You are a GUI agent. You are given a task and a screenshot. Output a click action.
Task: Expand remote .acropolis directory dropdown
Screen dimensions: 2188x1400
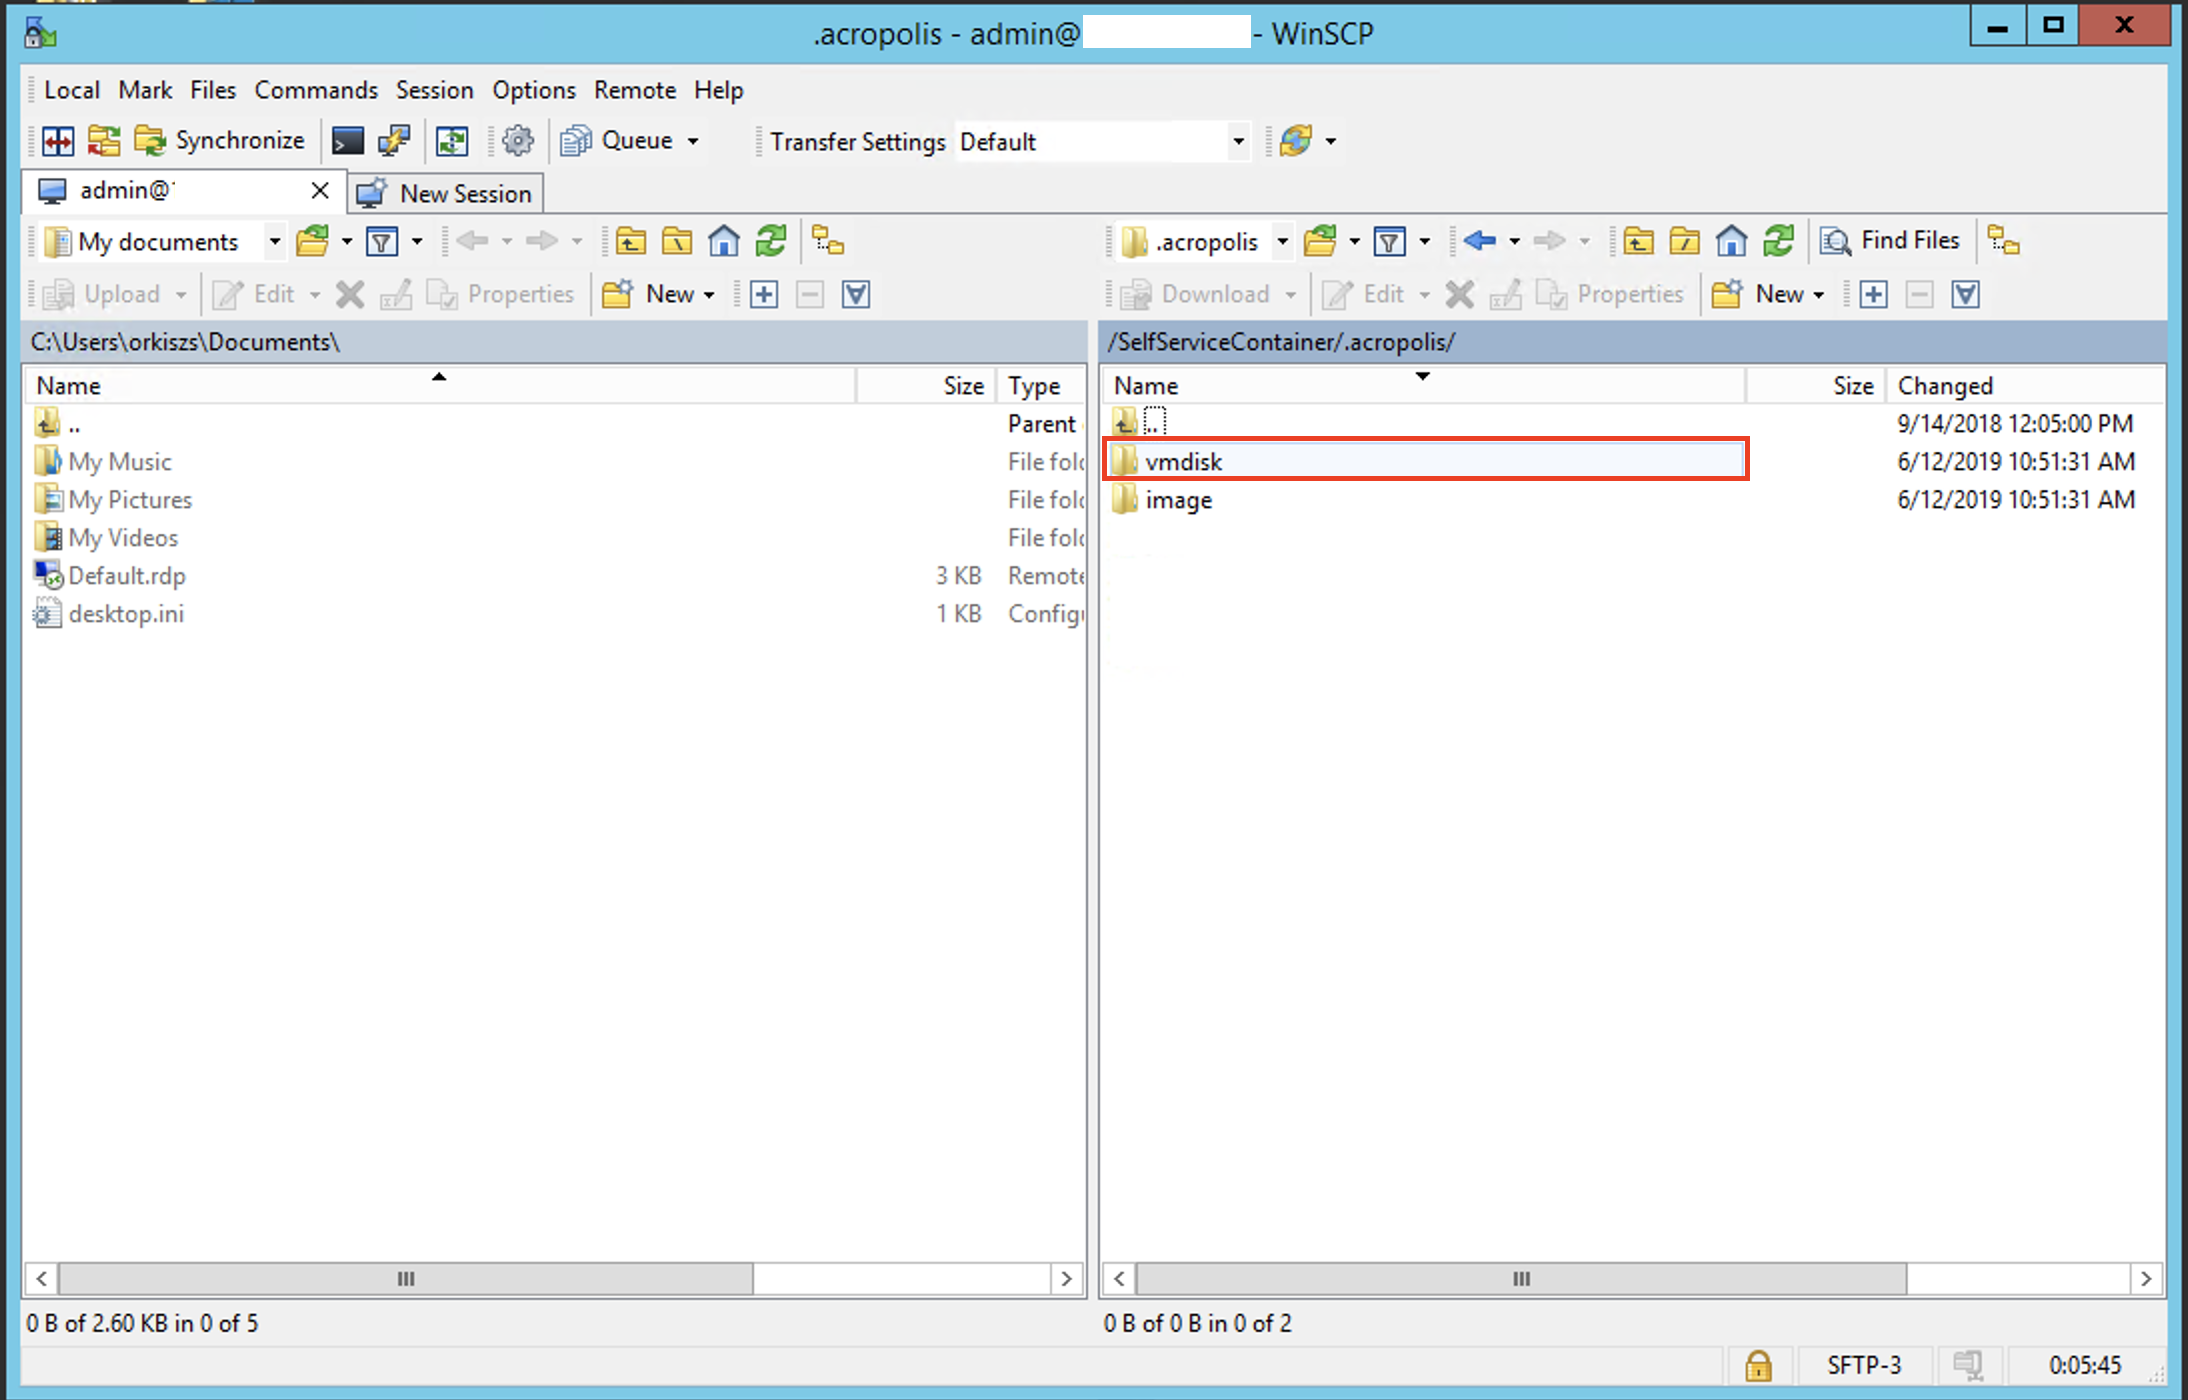coord(1282,241)
